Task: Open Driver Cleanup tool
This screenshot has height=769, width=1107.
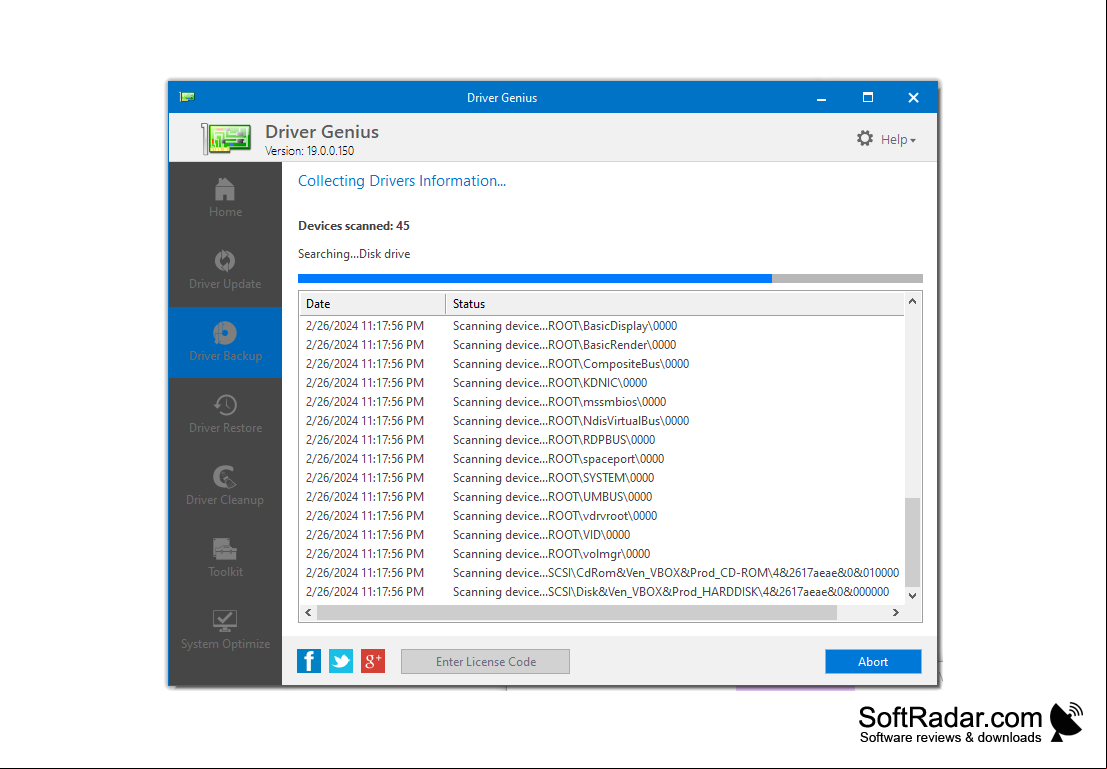Action: coord(225,486)
